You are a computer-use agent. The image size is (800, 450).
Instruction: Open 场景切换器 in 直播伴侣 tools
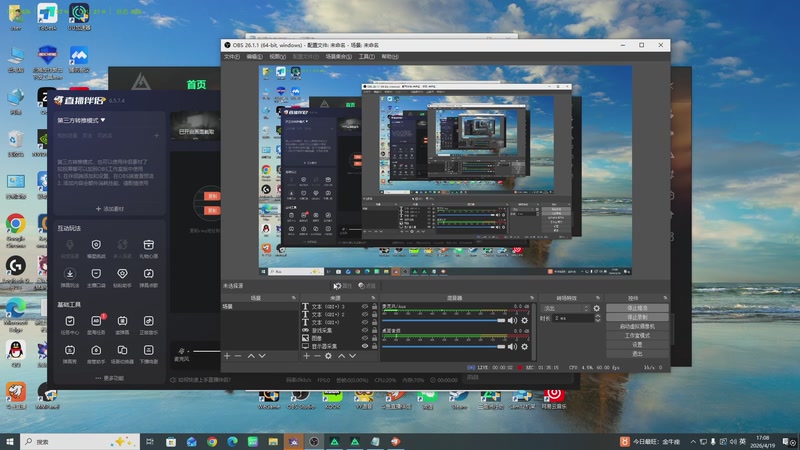coord(122,354)
